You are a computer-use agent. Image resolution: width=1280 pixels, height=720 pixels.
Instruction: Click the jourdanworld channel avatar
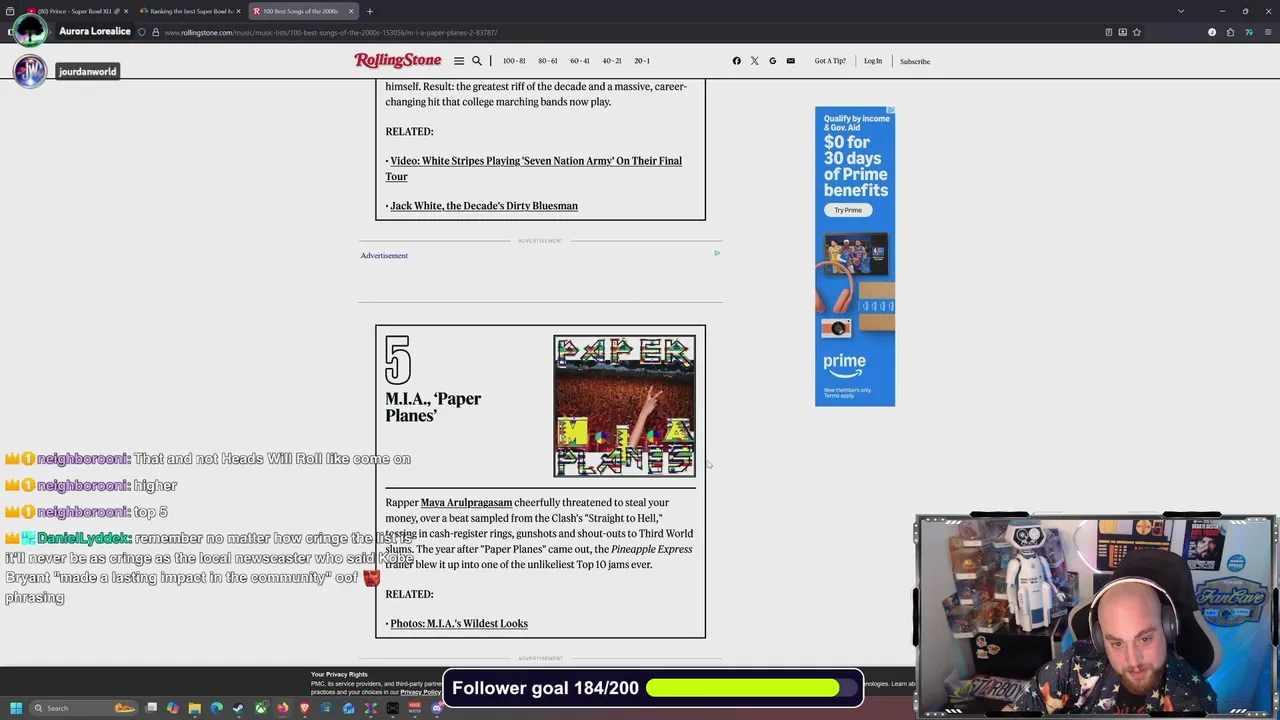30,71
